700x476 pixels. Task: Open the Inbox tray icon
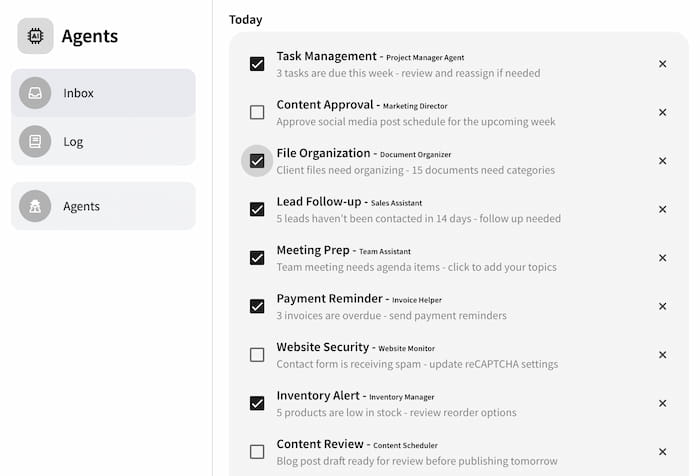(35, 93)
